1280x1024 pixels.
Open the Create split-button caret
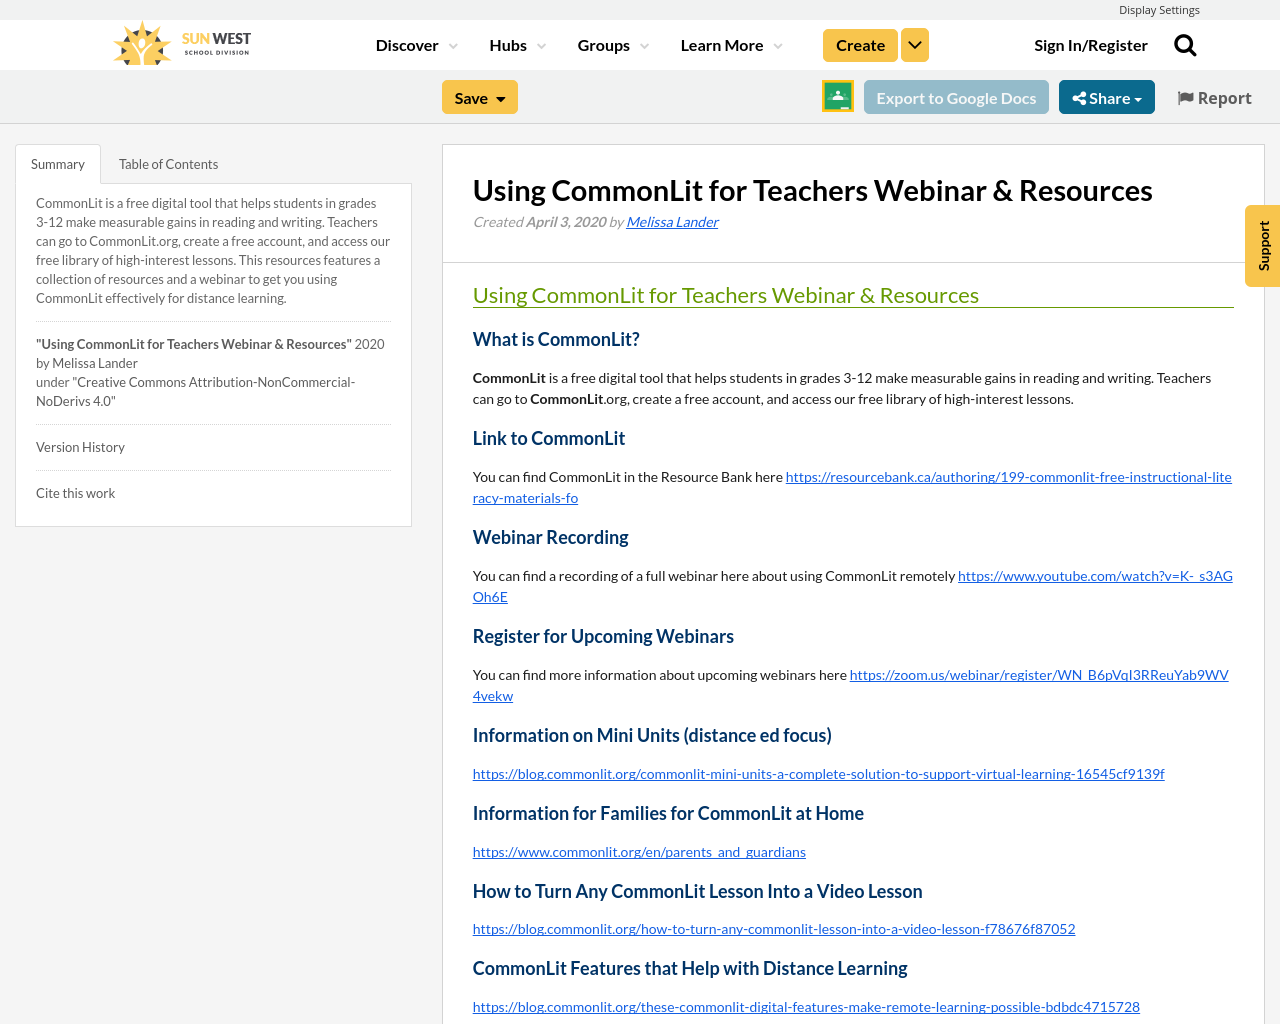click(x=914, y=44)
